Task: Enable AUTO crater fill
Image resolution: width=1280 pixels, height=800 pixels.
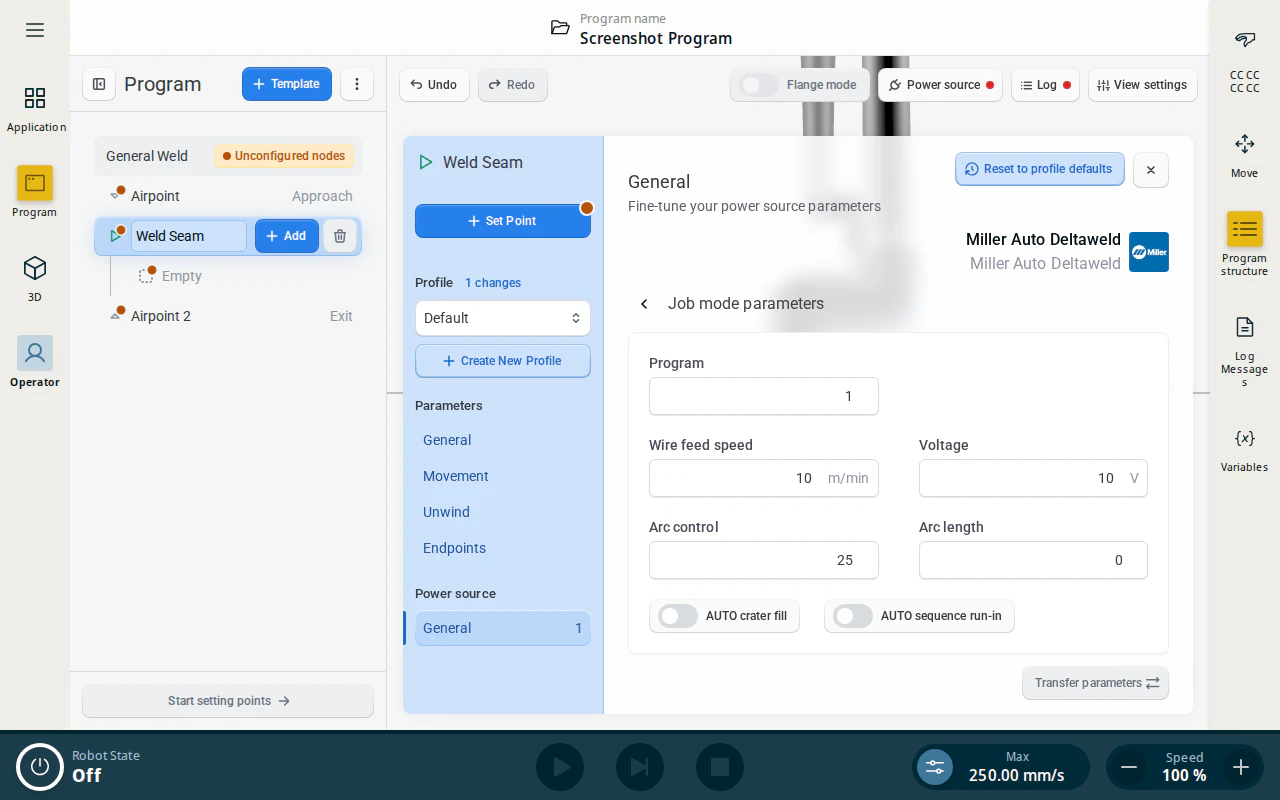Action: pyautogui.click(x=678, y=616)
